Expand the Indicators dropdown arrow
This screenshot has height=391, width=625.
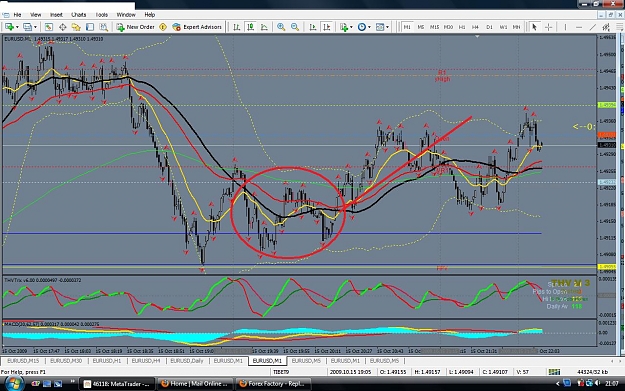click(351, 27)
